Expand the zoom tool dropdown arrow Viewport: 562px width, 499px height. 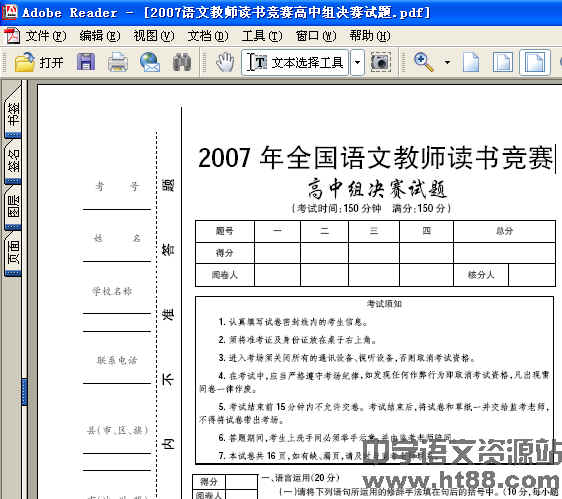pyautogui.click(x=447, y=62)
